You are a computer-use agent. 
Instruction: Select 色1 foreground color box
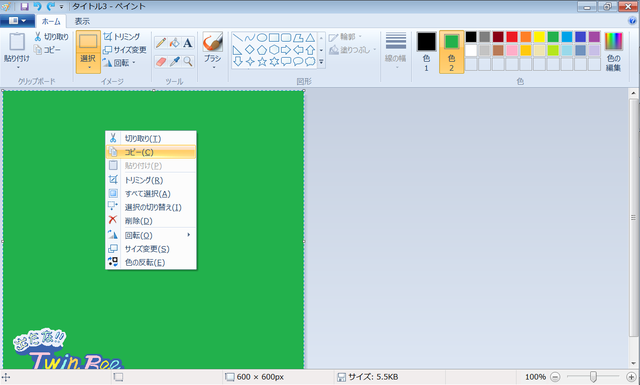pyautogui.click(x=427, y=52)
